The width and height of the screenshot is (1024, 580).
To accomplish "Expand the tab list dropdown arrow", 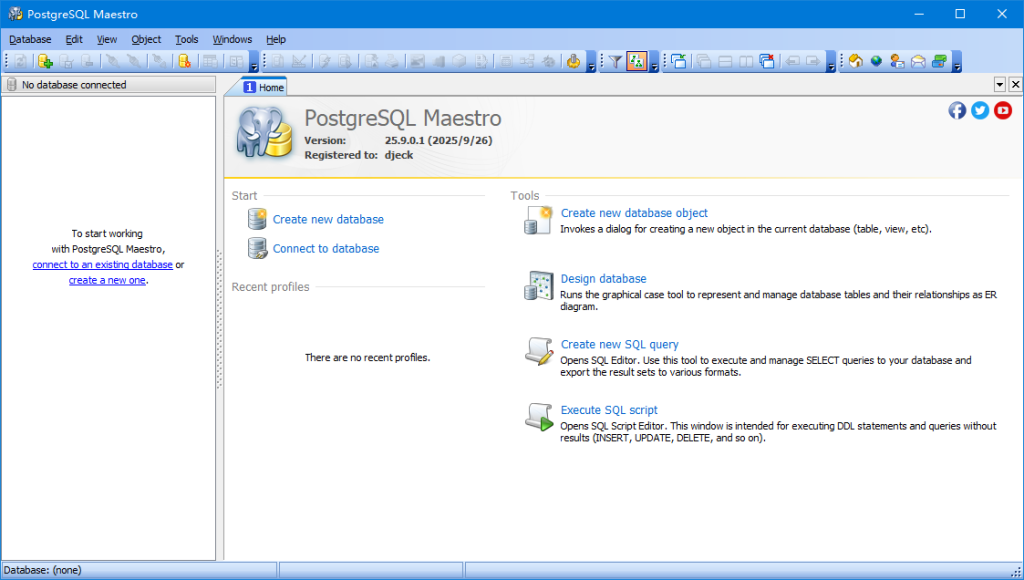I will [x=999, y=85].
